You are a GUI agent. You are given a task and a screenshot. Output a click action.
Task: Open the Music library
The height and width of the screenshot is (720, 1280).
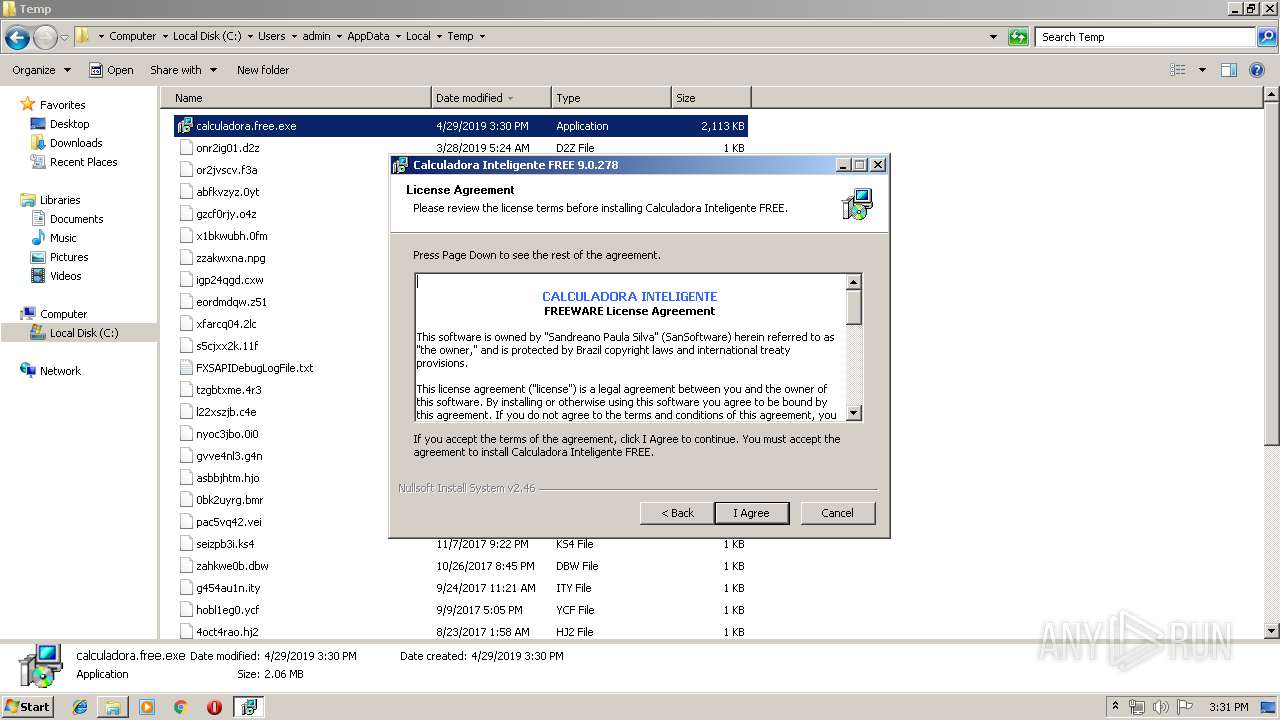tap(63, 238)
